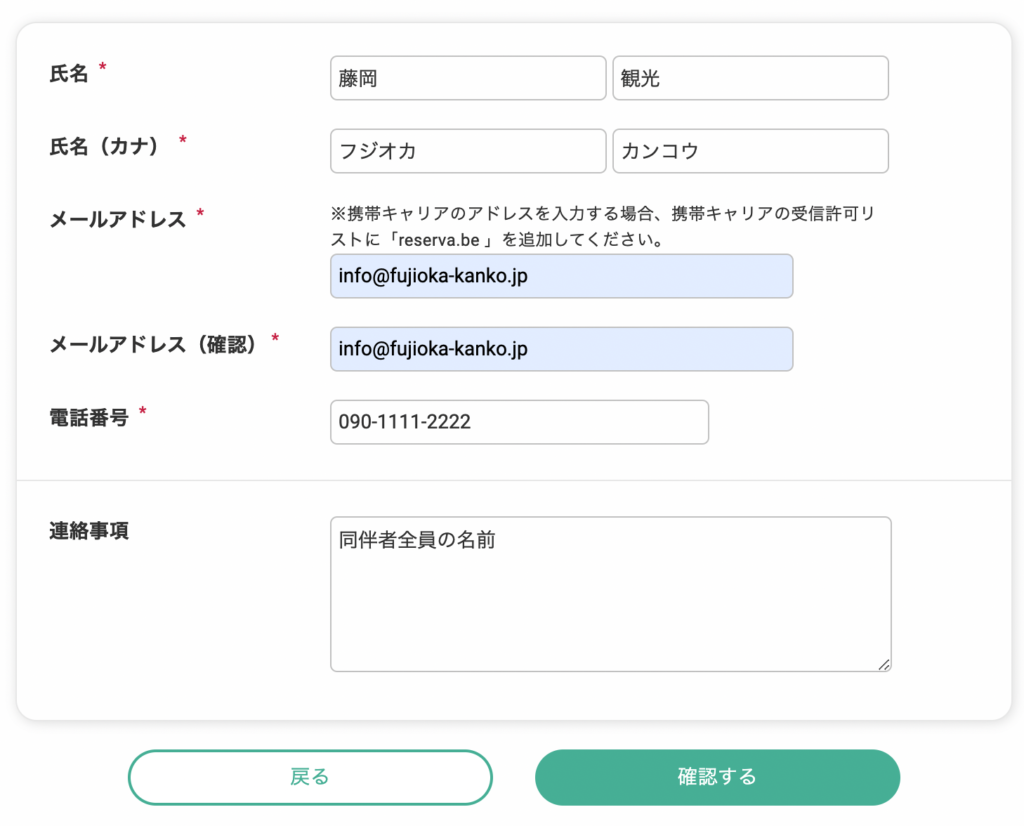Click the 氏名（カナ）field label

click(x=105, y=146)
